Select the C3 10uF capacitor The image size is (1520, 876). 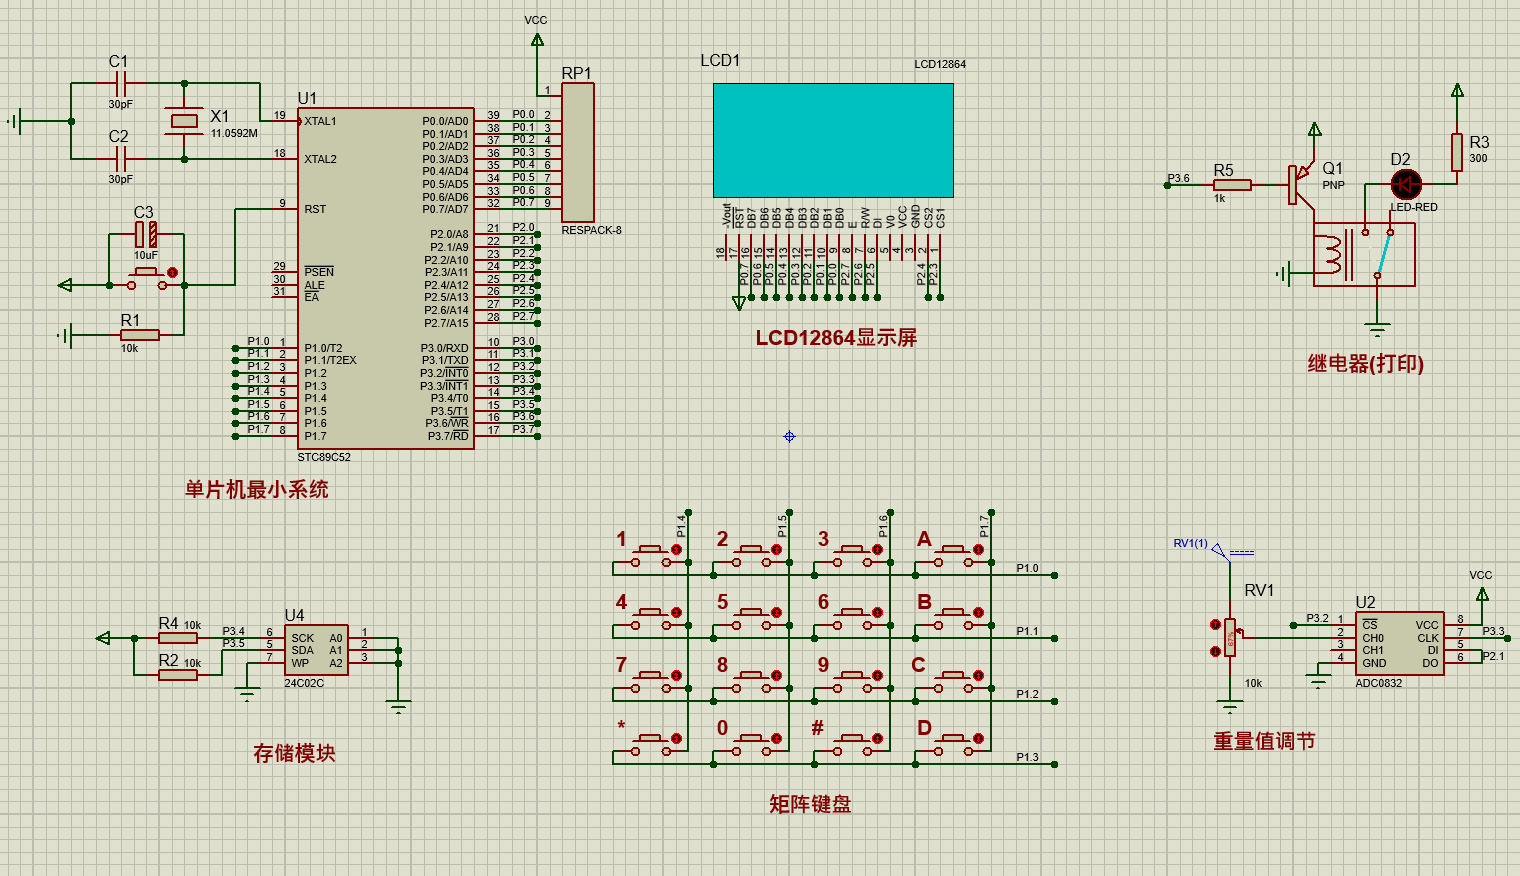tap(146, 234)
